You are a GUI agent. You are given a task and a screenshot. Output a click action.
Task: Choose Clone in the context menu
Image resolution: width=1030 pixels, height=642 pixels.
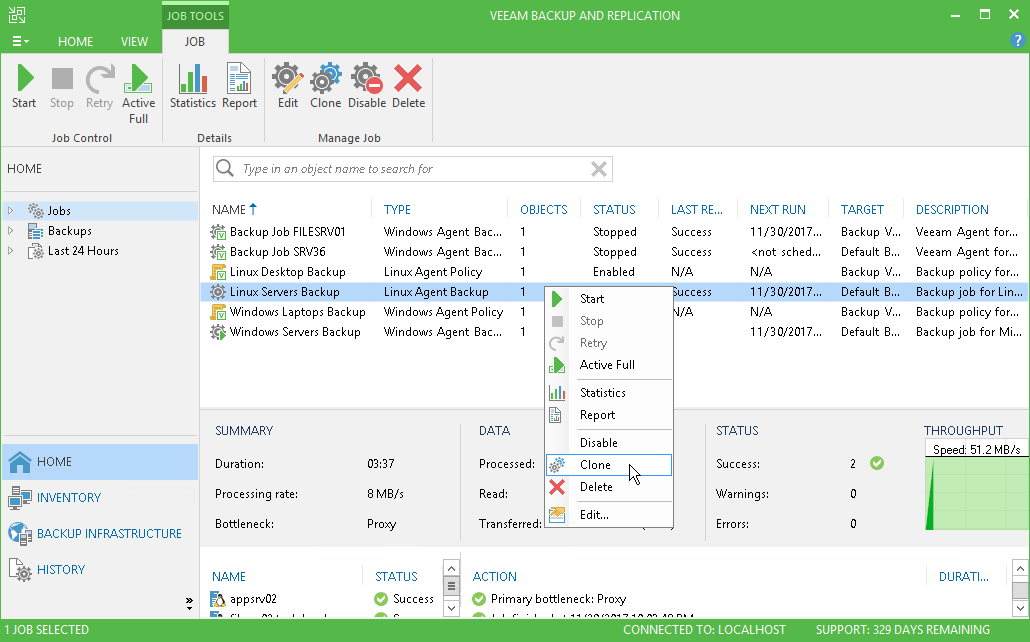pyautogui.click(x=609, y=465)
